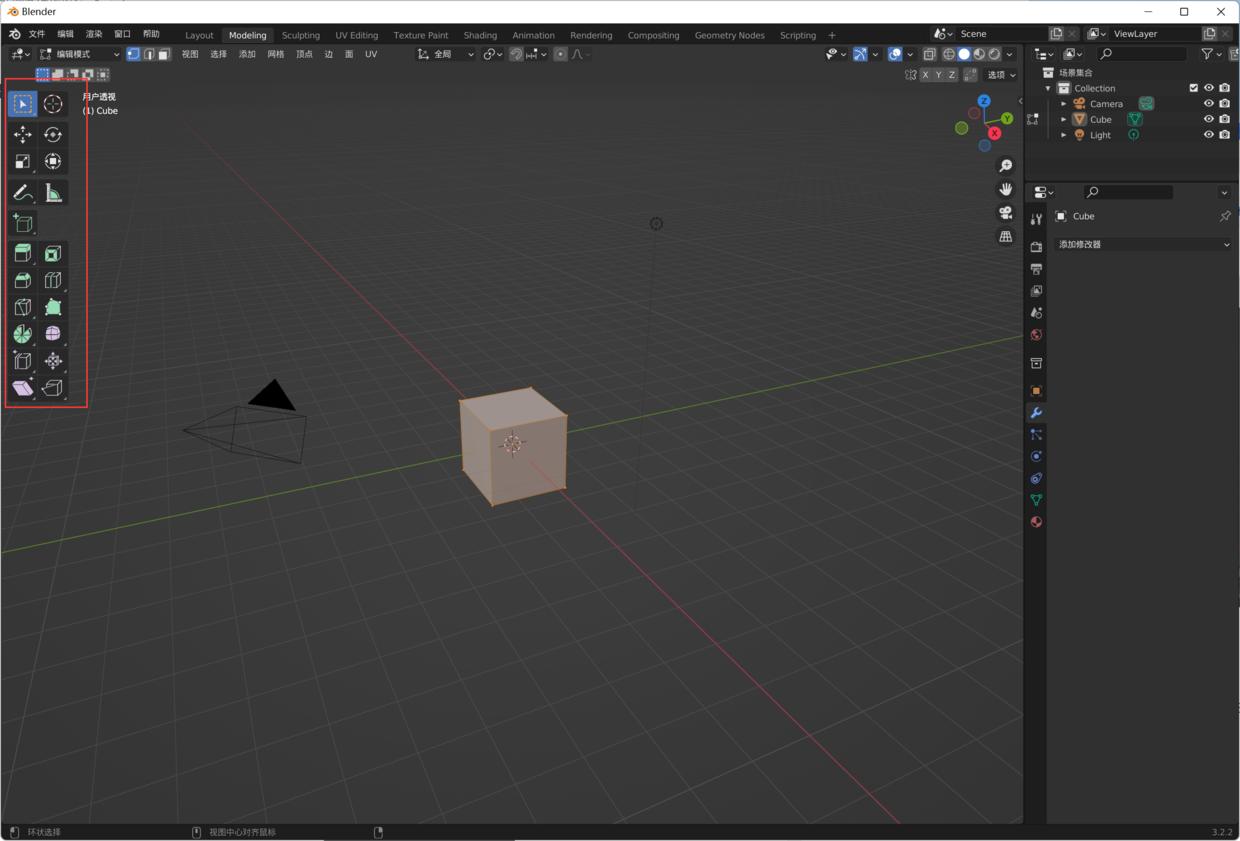Select the Inset Faces tool
Screen dimensions: 1240x841
52,252
